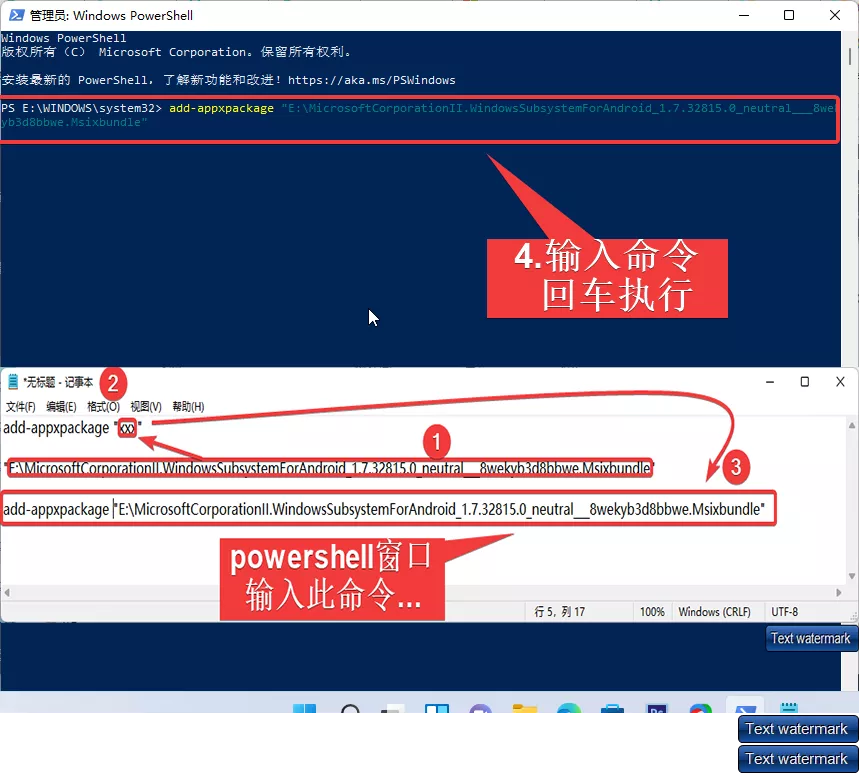Click the Microsoft Corporation copyright line

click(176, 52)
